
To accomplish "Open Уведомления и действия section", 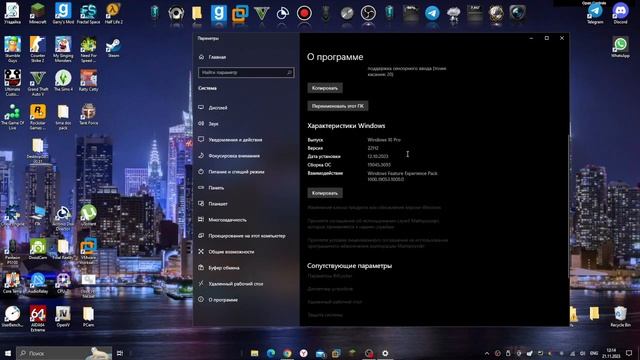I will (x=235, y=140).
